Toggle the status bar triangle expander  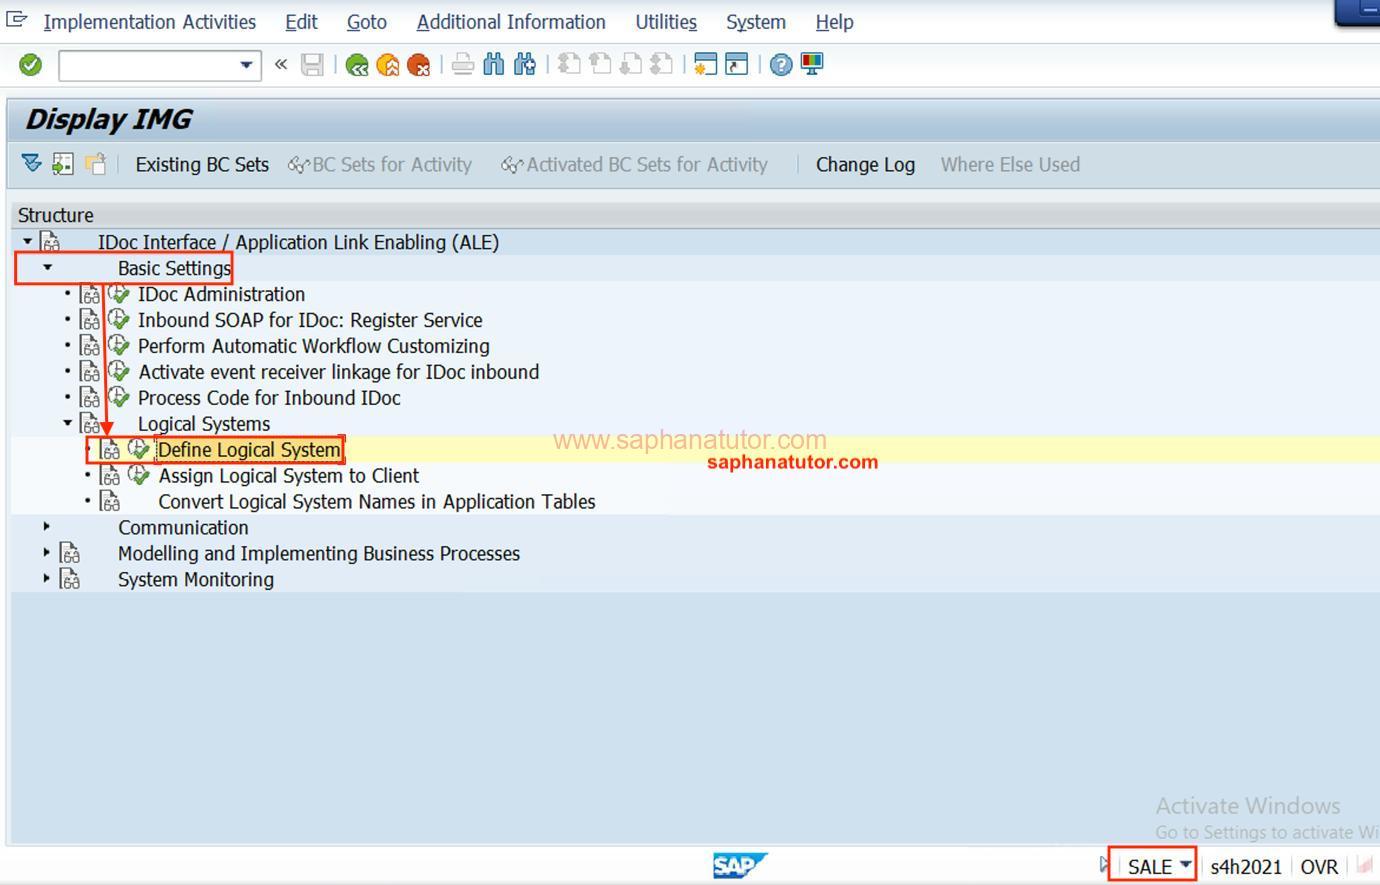click(x=1103, y=865)
